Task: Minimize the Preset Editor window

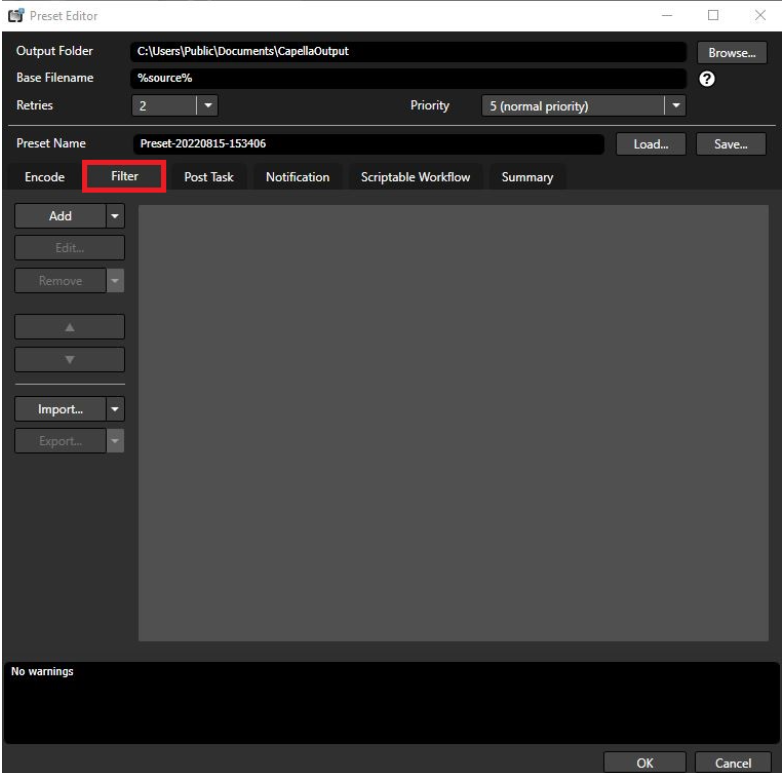Action: 667,15
